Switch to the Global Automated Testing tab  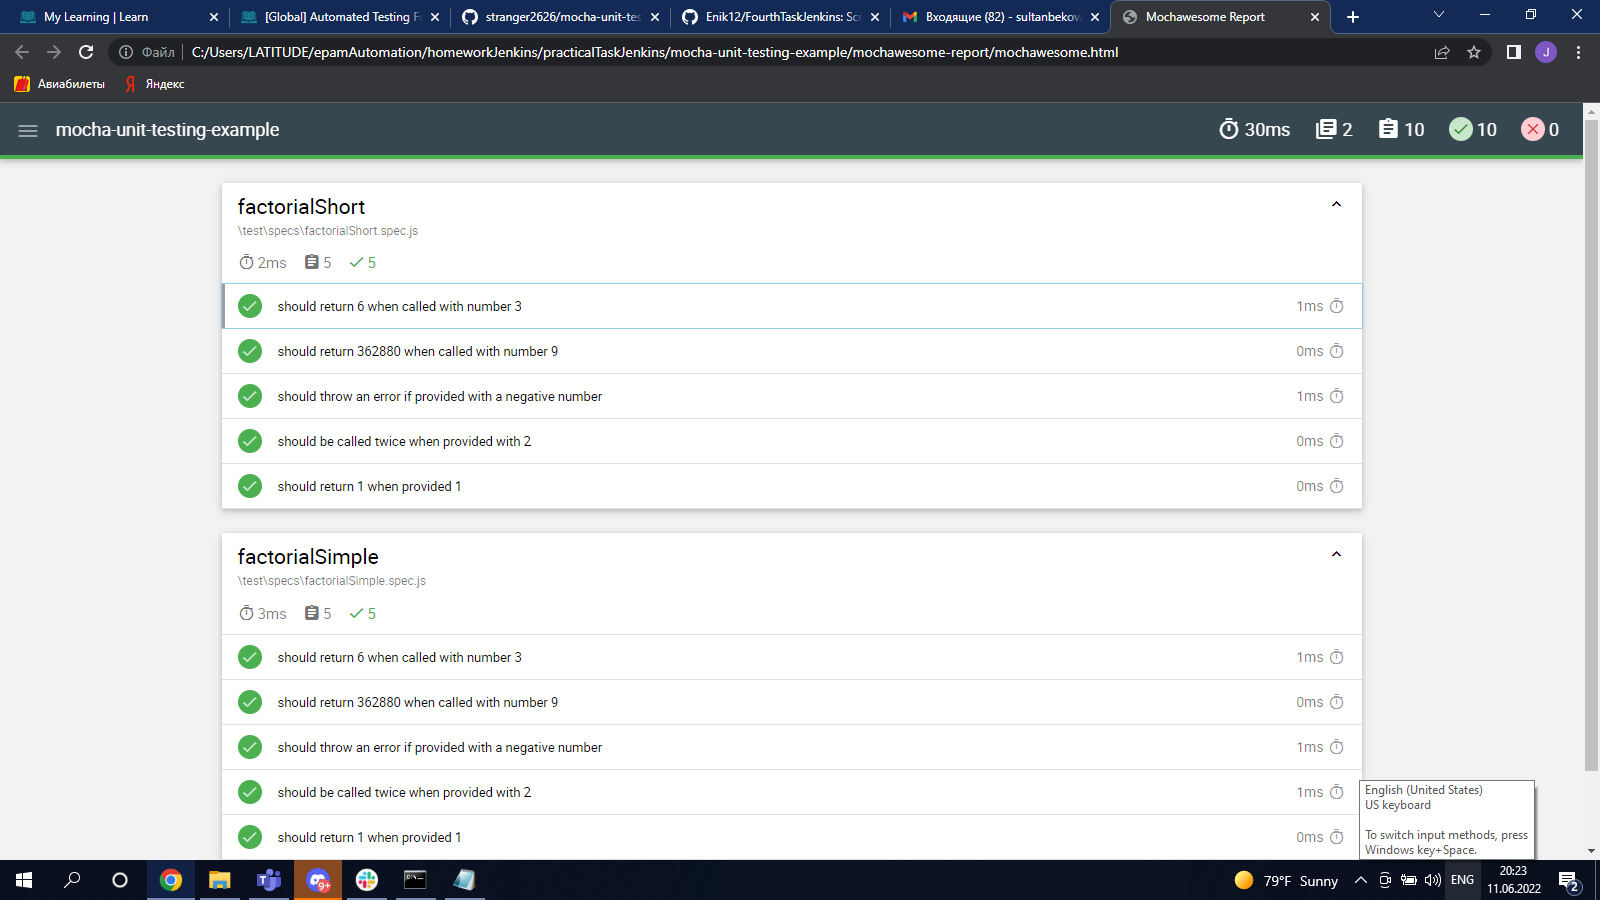coord(339,17)
